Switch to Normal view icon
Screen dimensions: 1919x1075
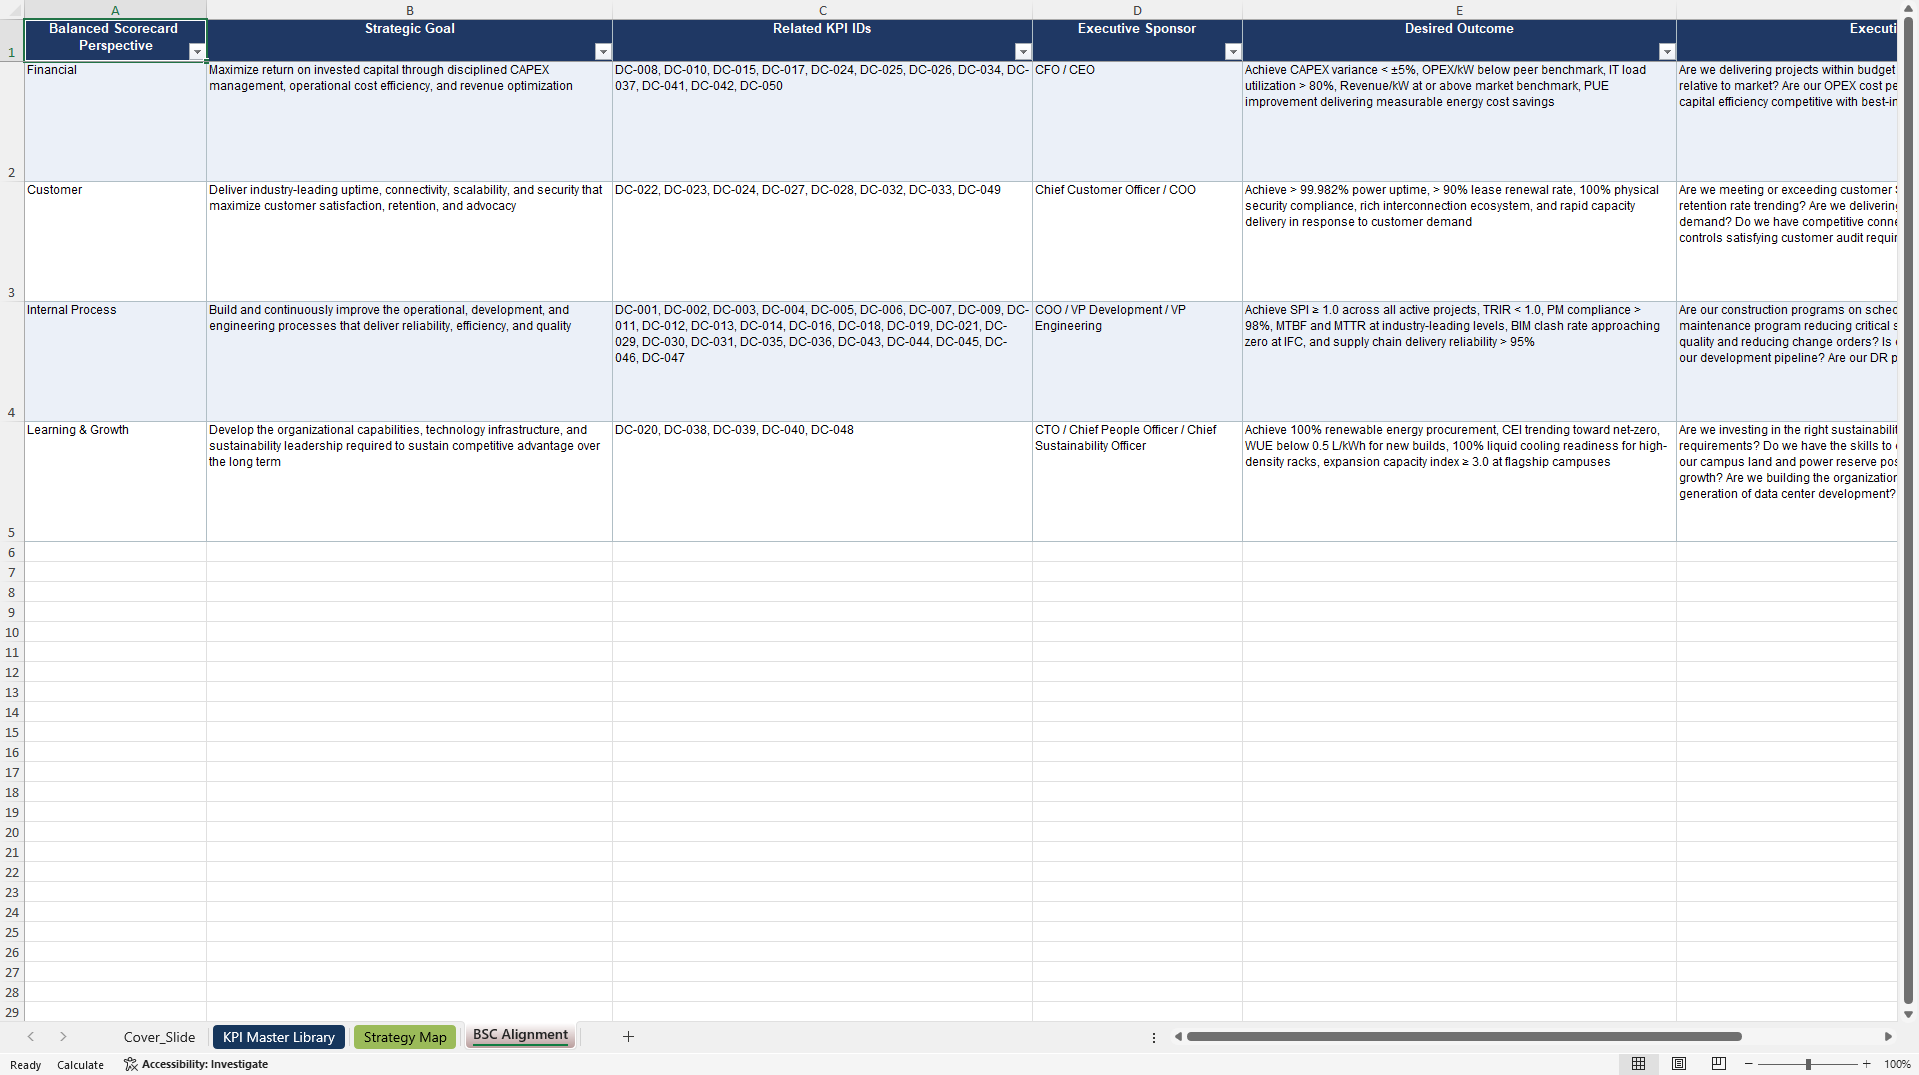pos(1638,1064)
